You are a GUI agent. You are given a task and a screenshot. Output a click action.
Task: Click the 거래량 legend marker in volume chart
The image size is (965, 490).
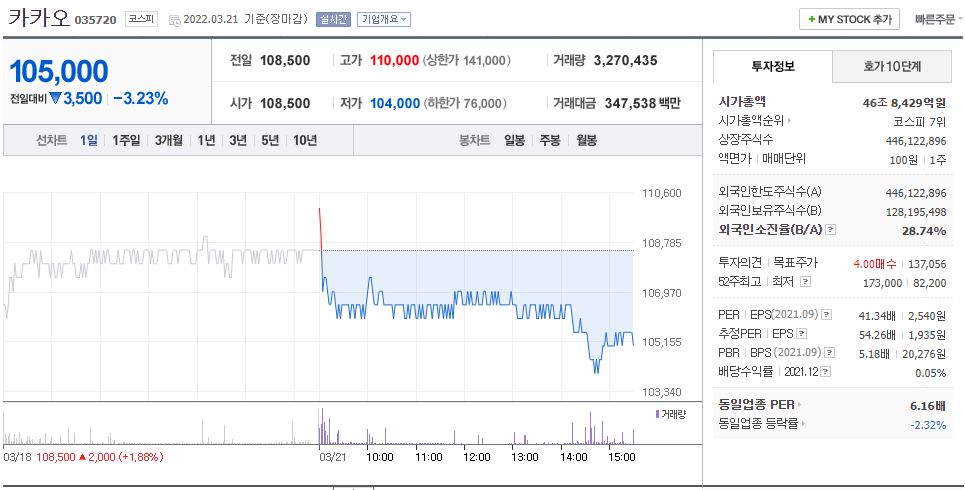[x=657, y=414]
